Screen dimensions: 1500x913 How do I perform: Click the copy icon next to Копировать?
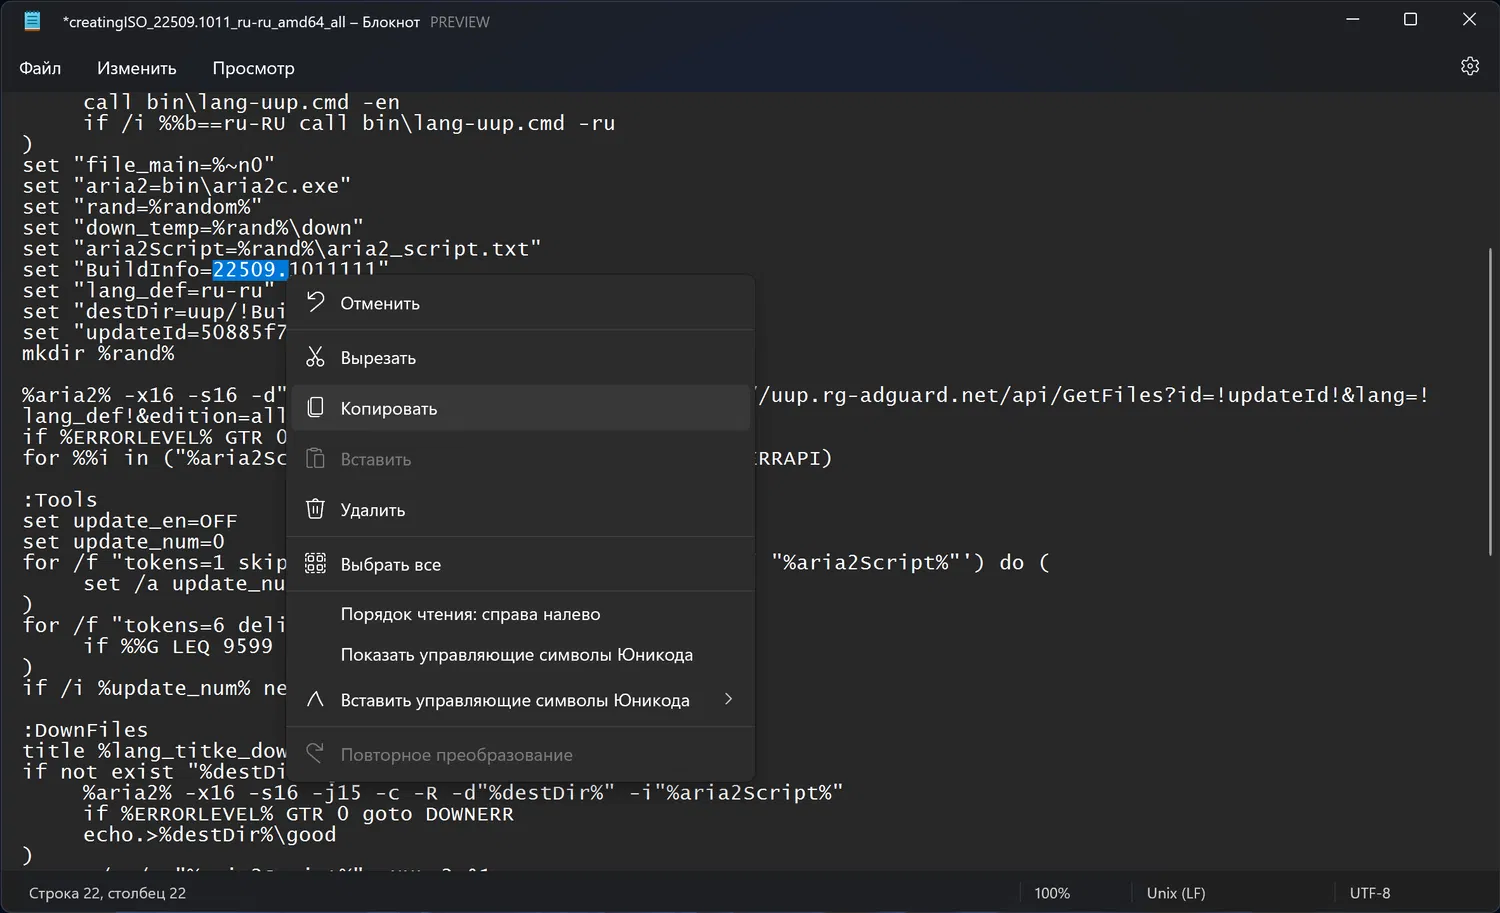[316, 408]
